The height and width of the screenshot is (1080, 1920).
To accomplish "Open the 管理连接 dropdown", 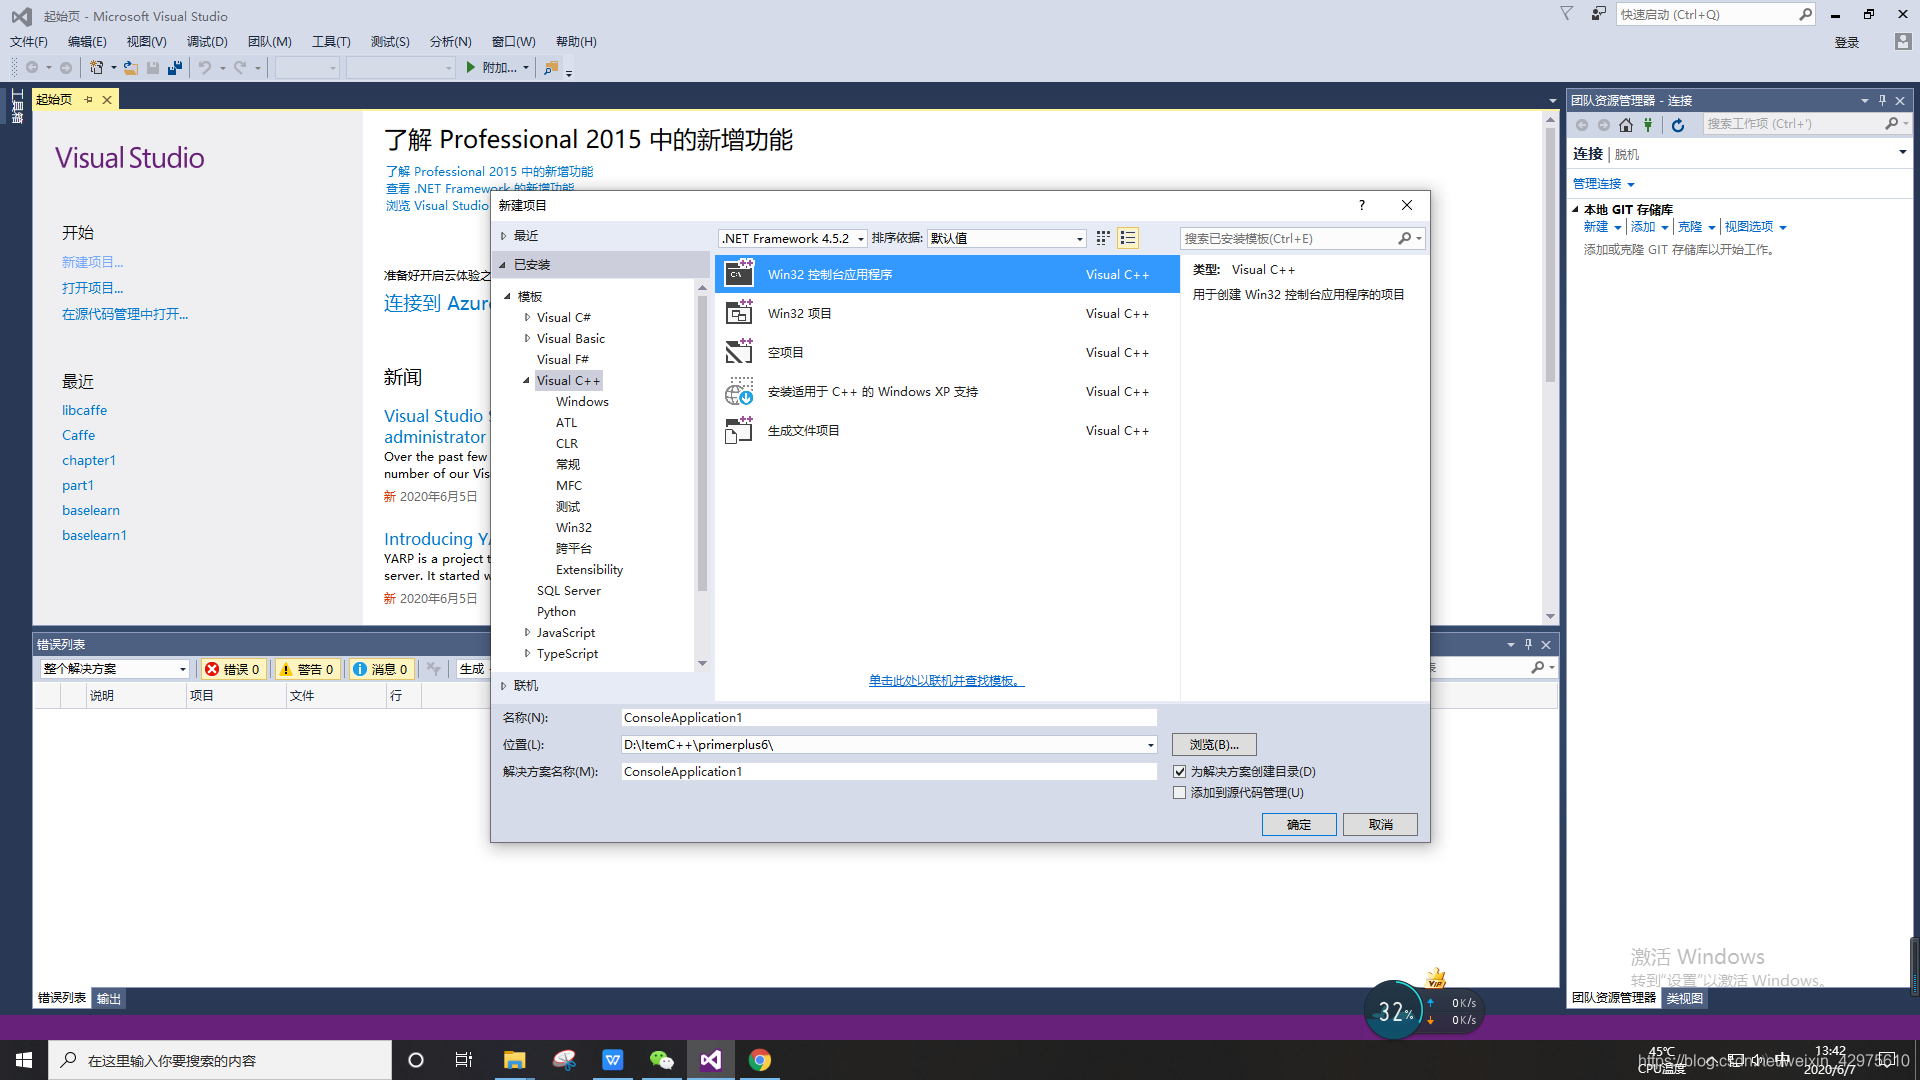I will point(1603,184).
